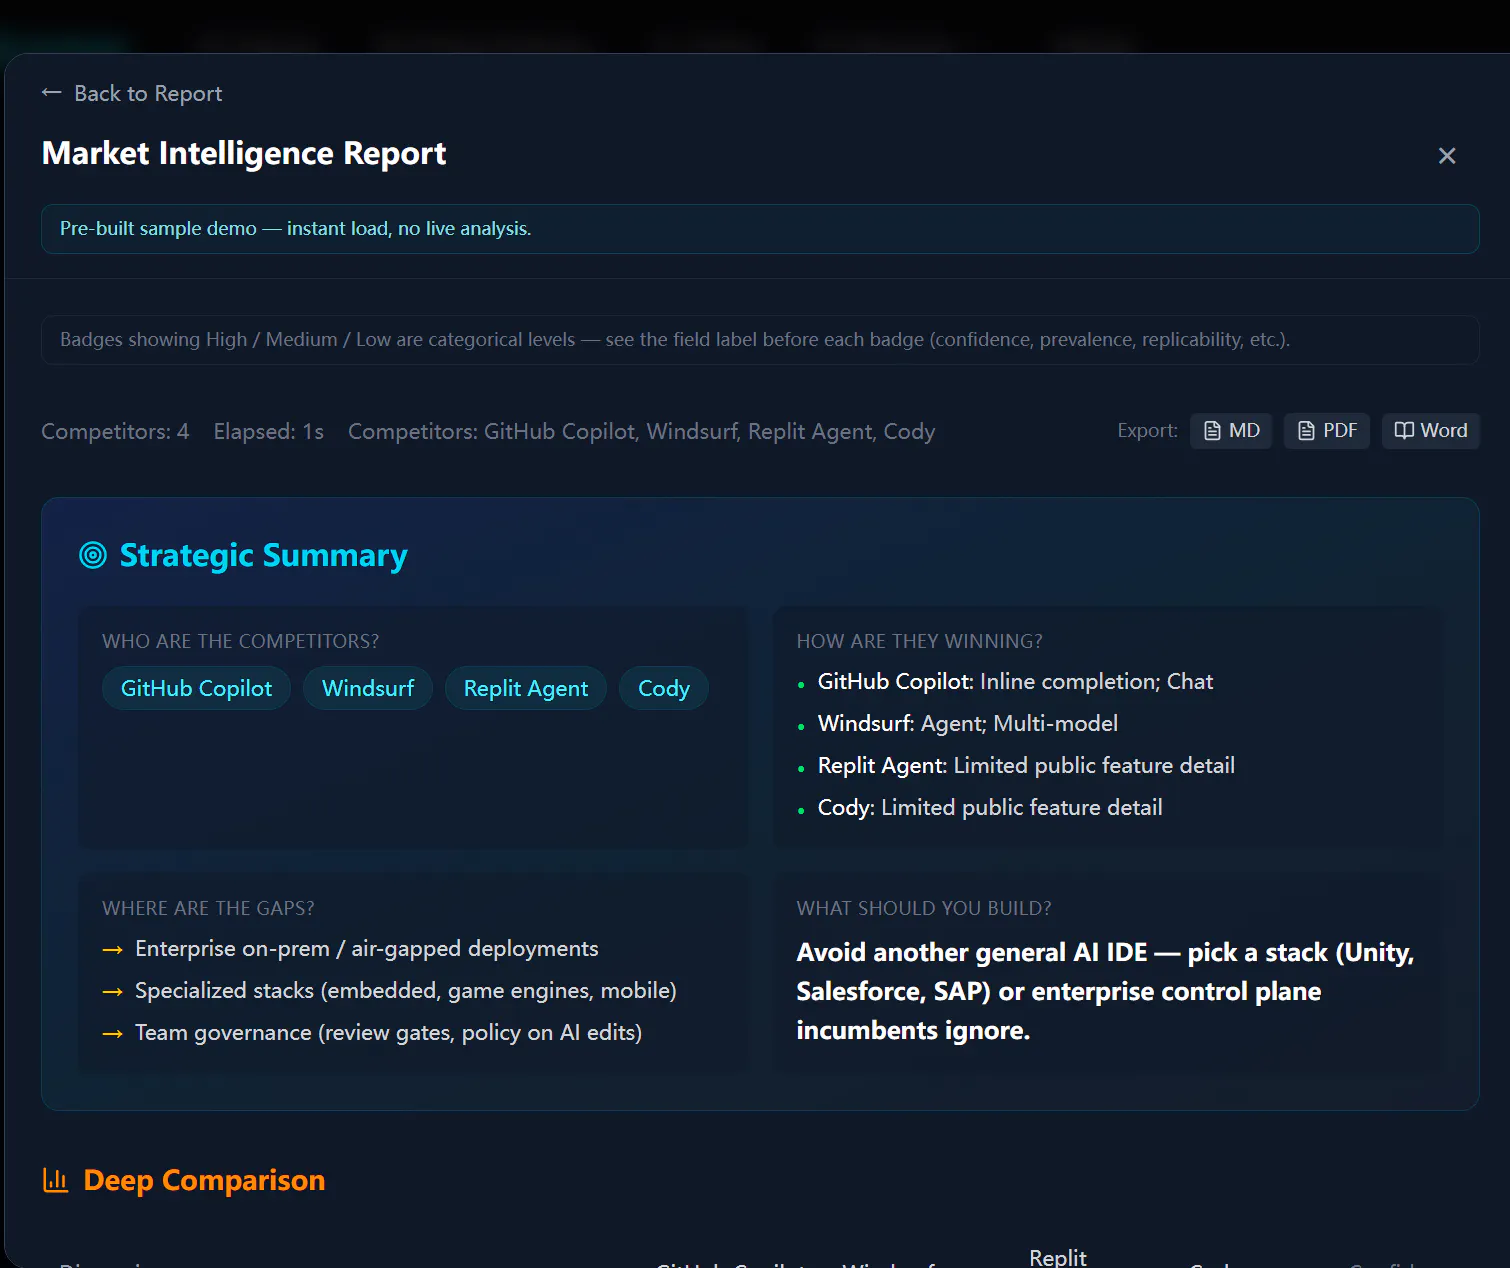1510x1268 pixels.
Task: Click the Market Intelligence Report title
Action: coord(244,153)
